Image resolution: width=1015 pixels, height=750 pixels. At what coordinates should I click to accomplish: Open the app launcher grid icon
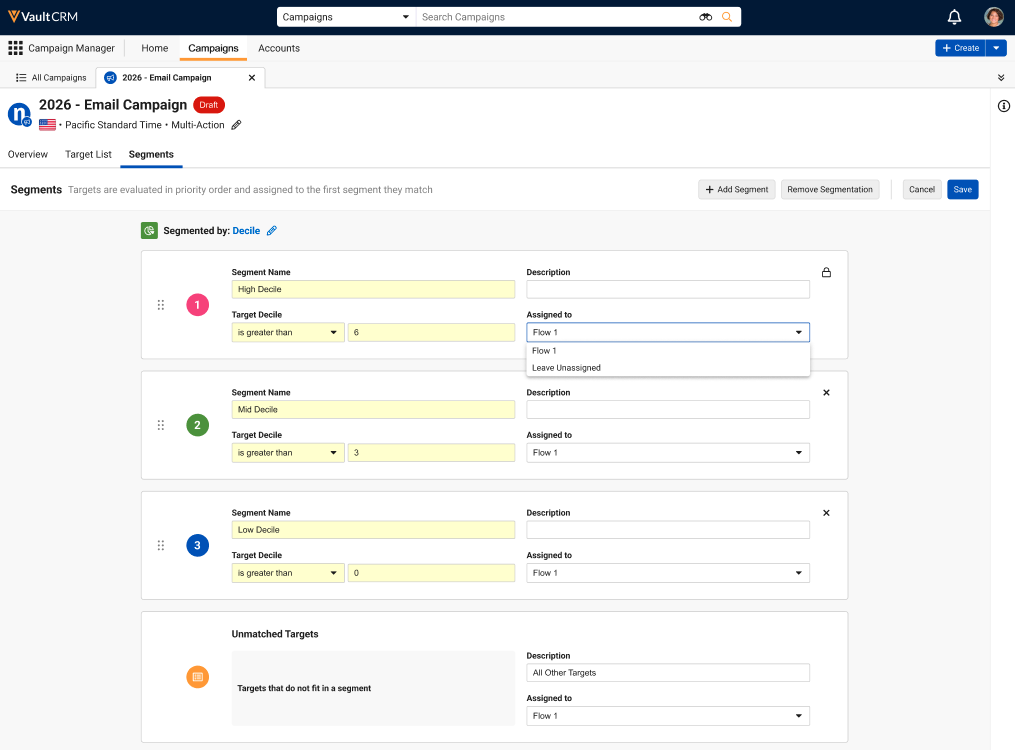point(15,48)
